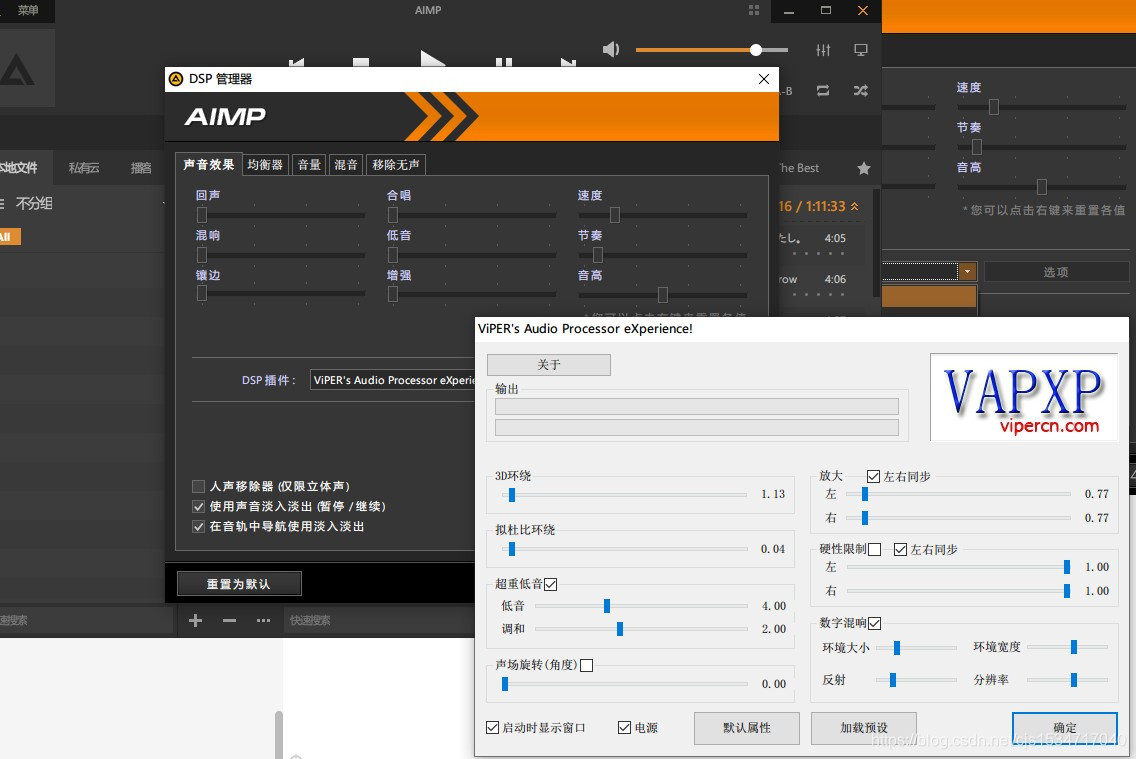The image size is (1136, 759).
Task: Open the grid layout icon in AIMP title bar
Action: 753,10
